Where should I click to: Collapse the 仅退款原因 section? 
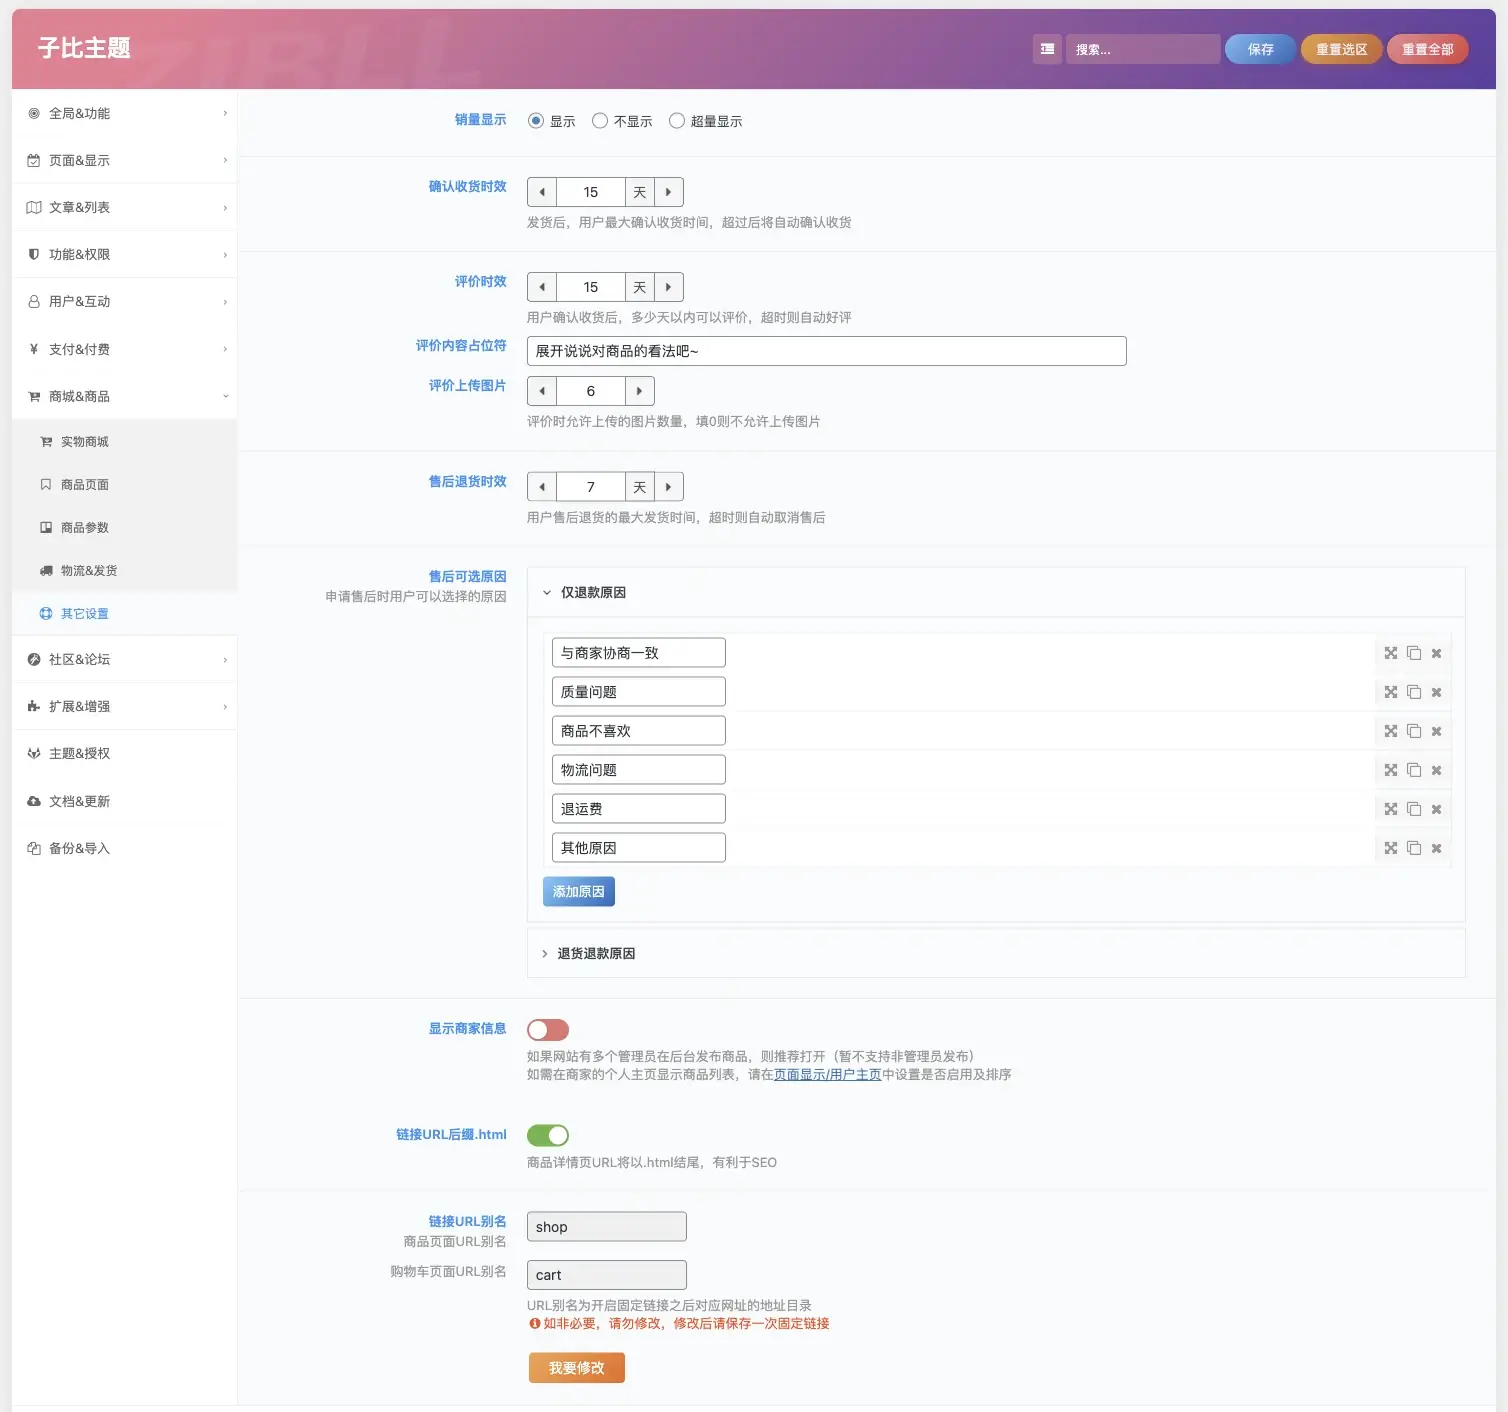[x=593, y=593]
